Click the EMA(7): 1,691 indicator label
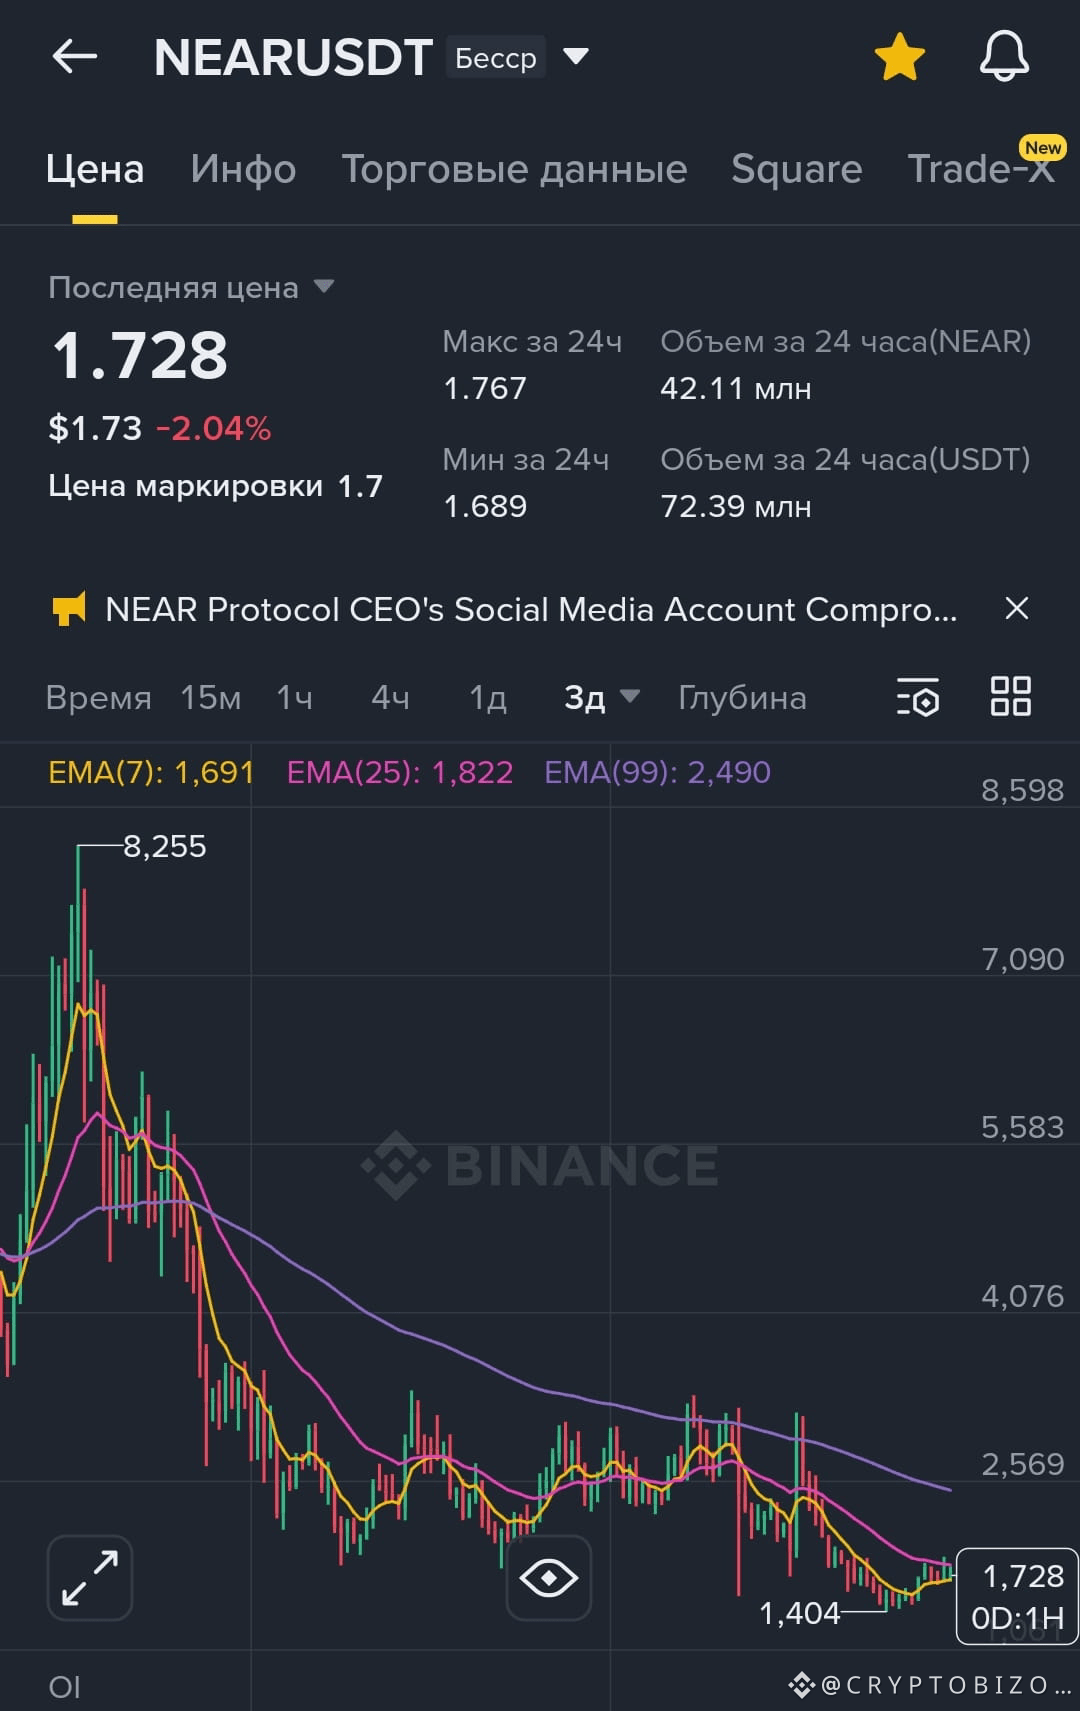Screen dimensions: 1080x1711 [x=151, y=772]
